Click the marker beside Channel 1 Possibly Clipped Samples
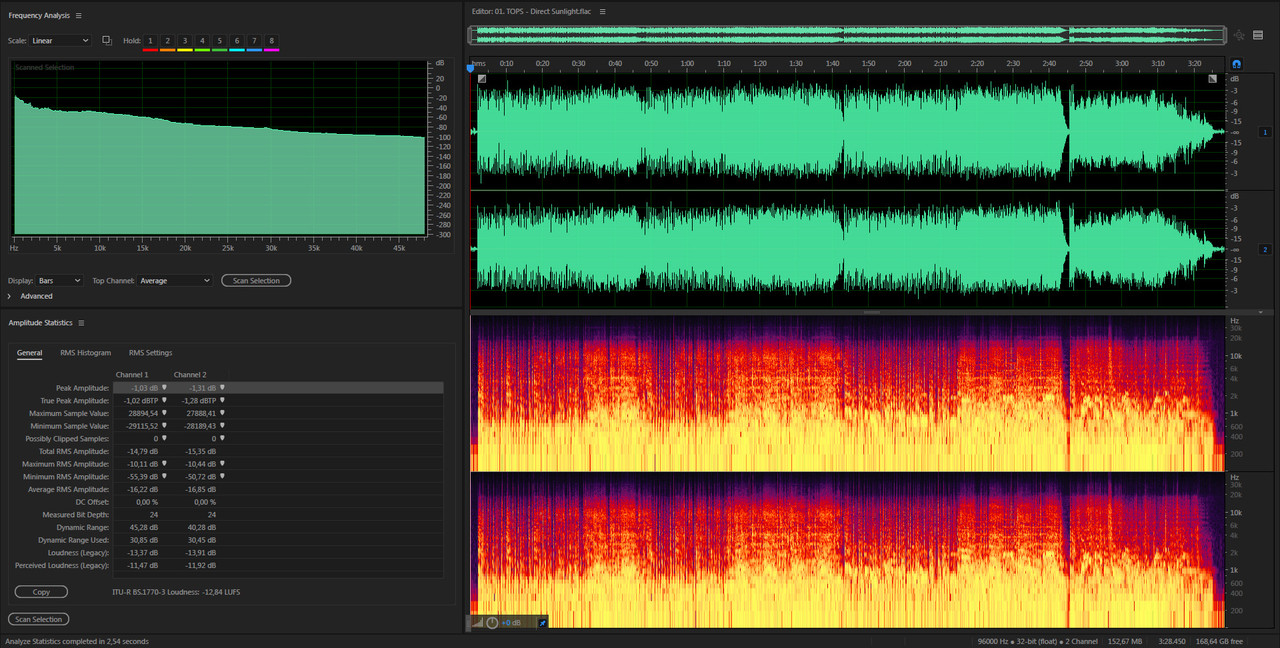 pos(164,438)
